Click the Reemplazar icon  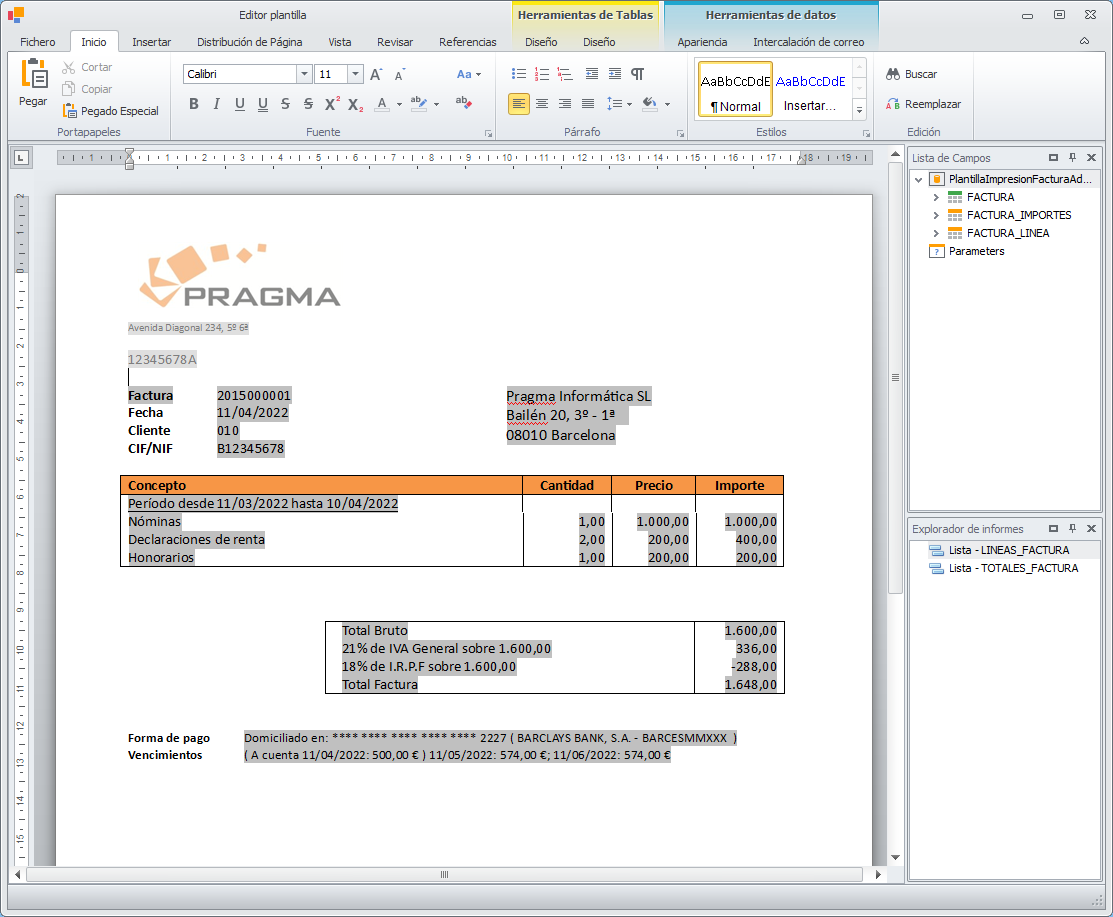coord(893,104)
